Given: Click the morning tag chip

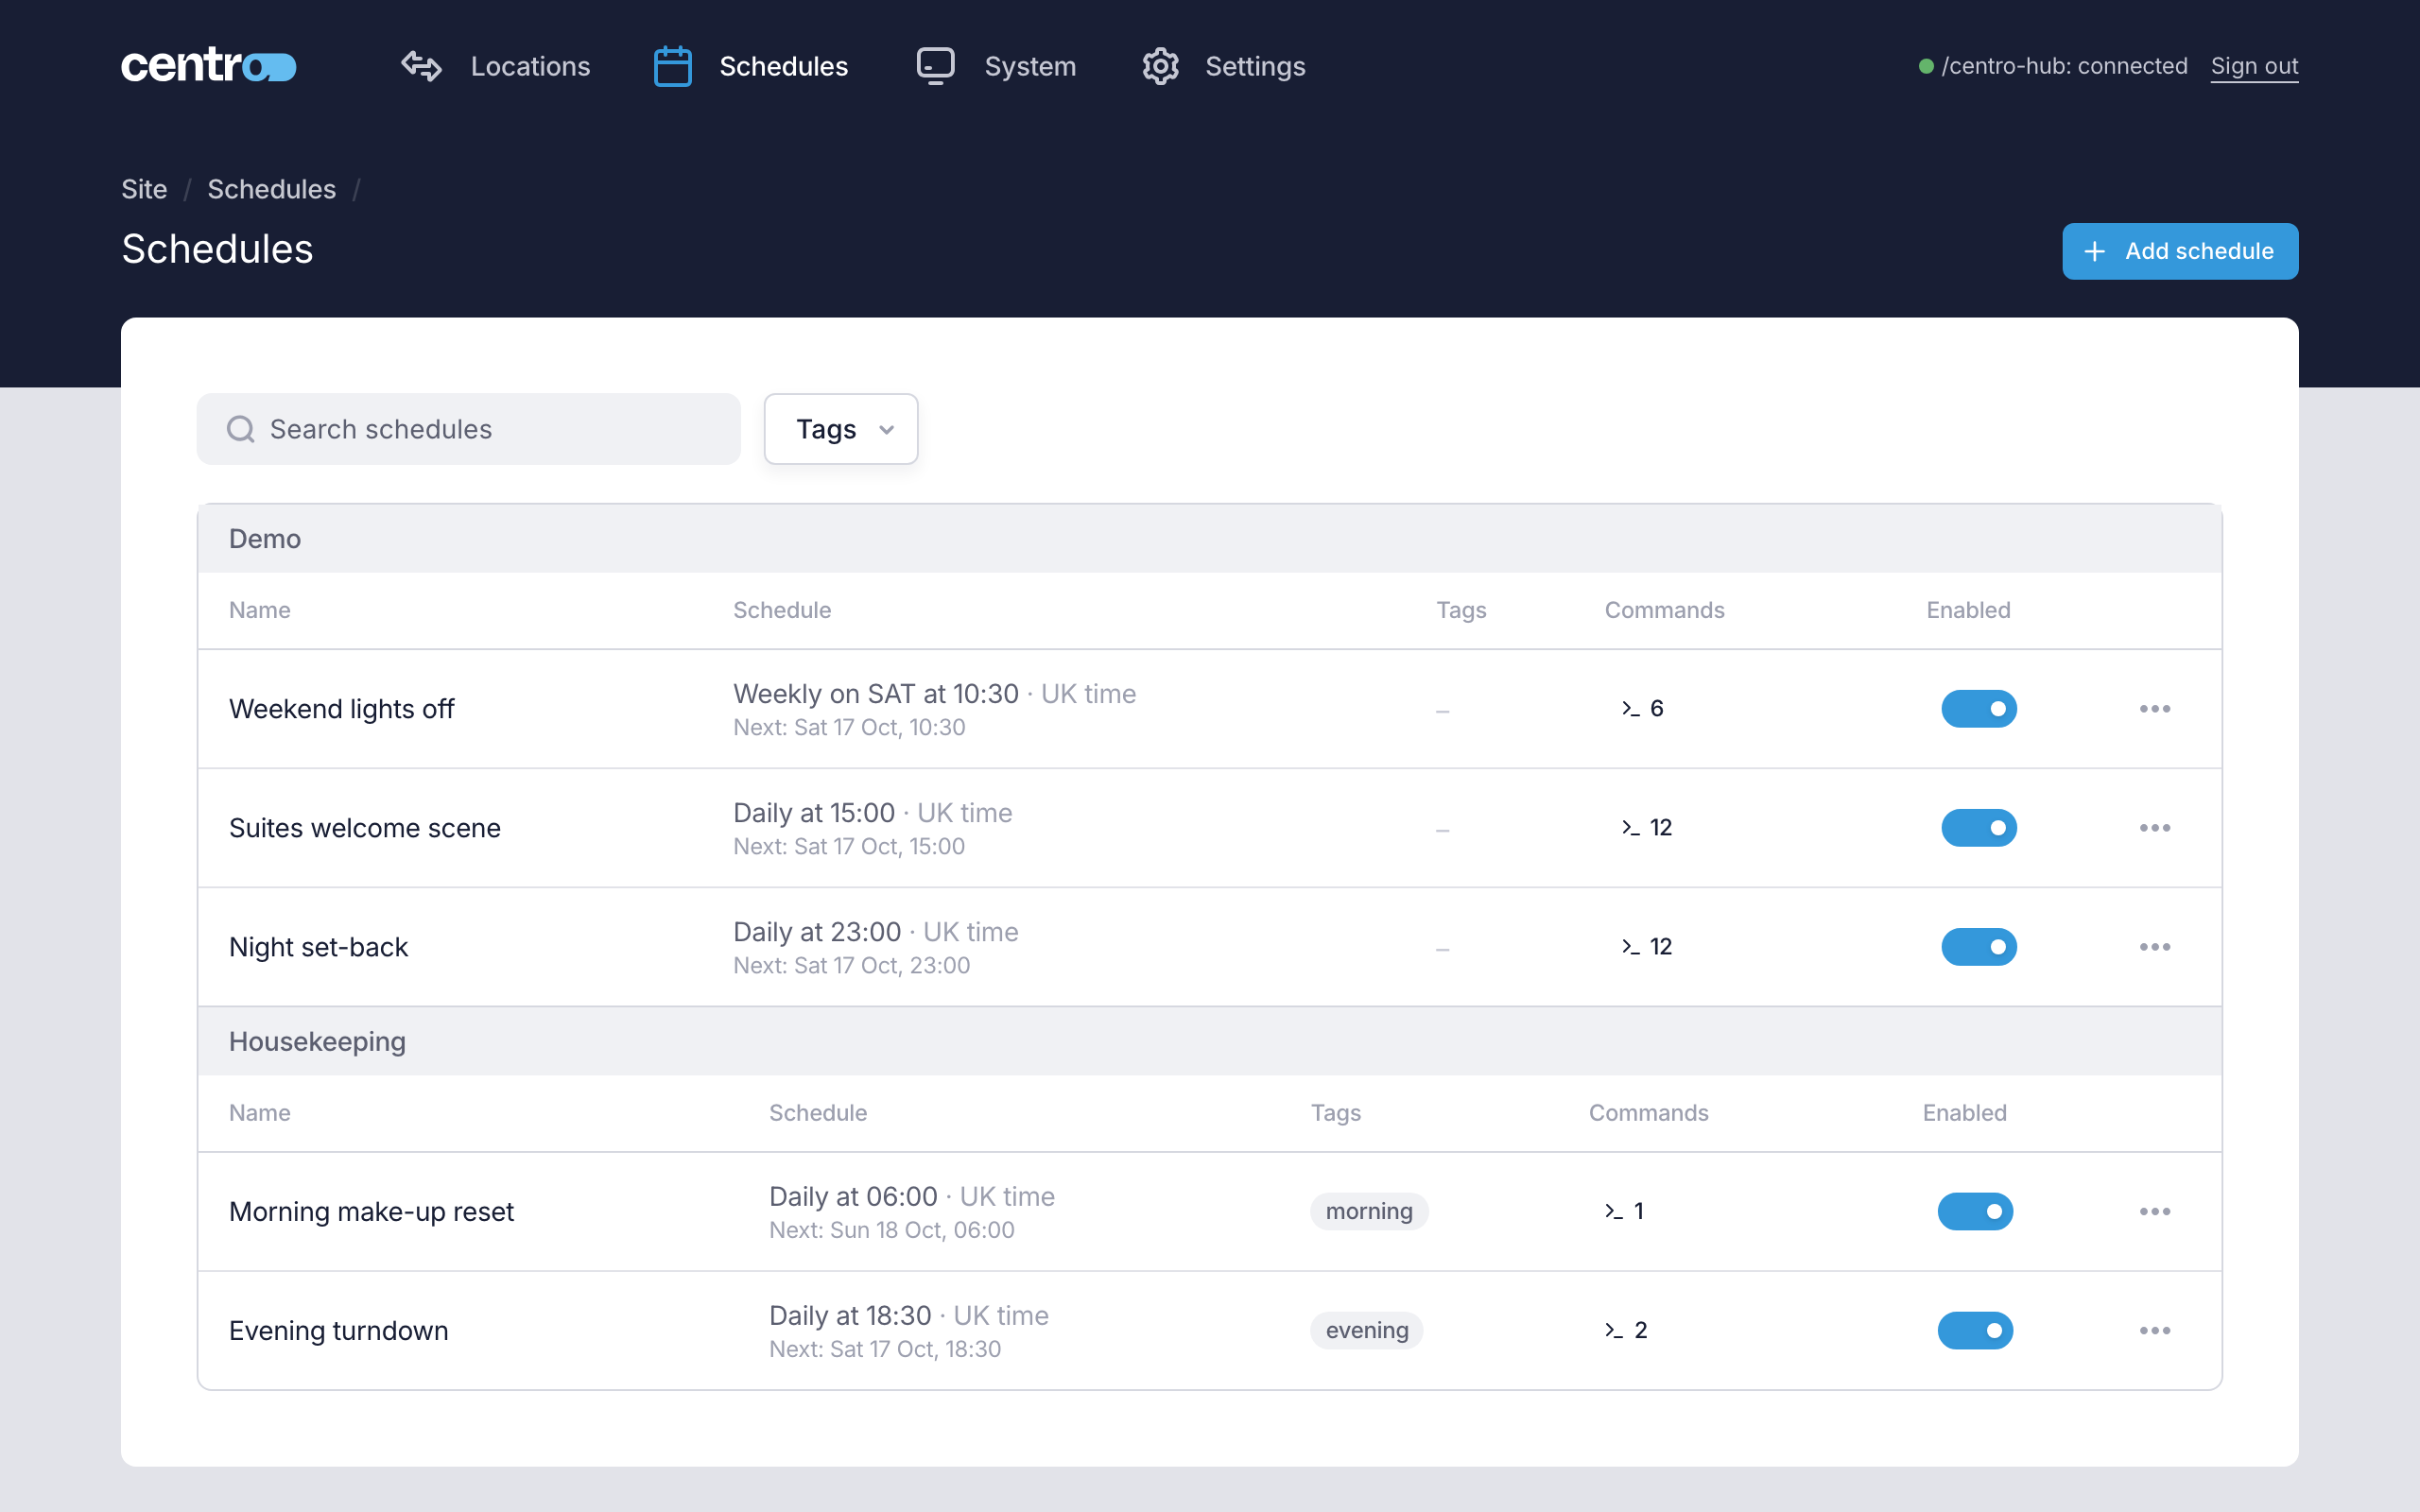Looking at the screenshot, I should tap(1369, 1212).
